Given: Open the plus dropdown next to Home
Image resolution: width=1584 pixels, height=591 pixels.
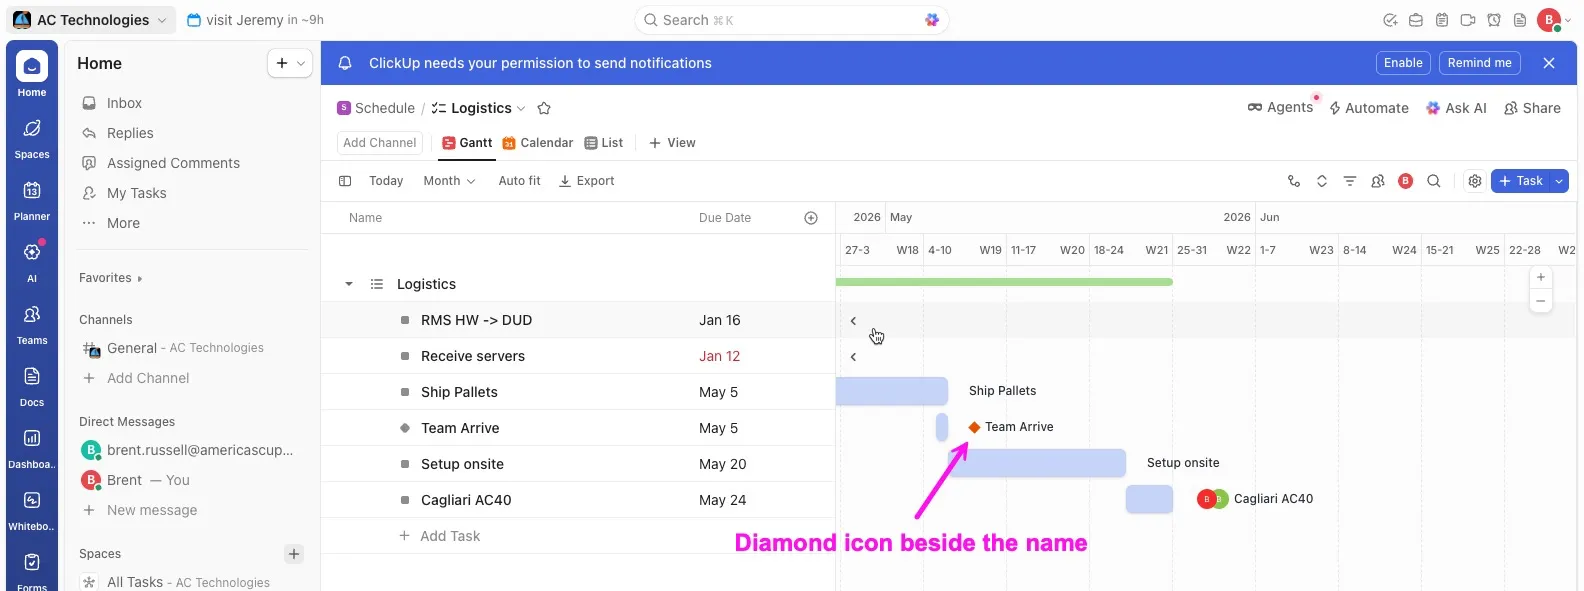Looking at the screenshot, I should [290, 63].
